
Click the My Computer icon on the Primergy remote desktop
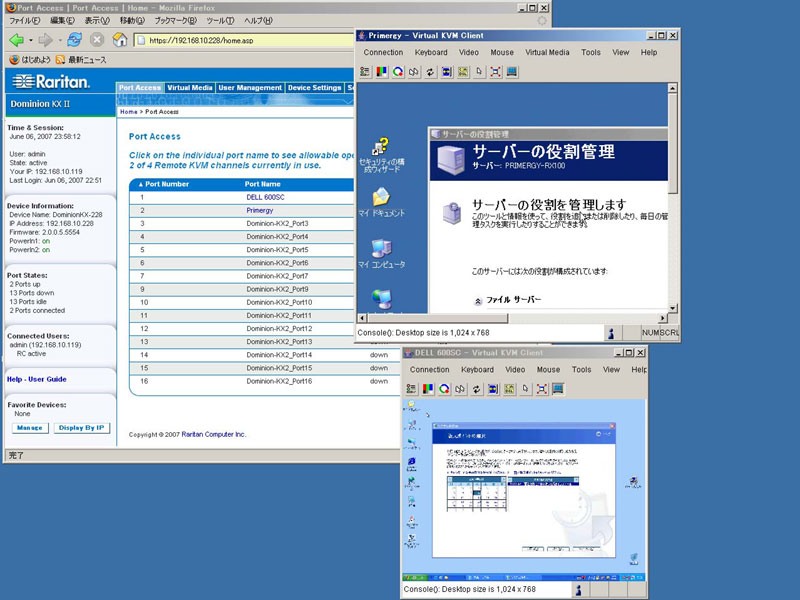[382, 254]
